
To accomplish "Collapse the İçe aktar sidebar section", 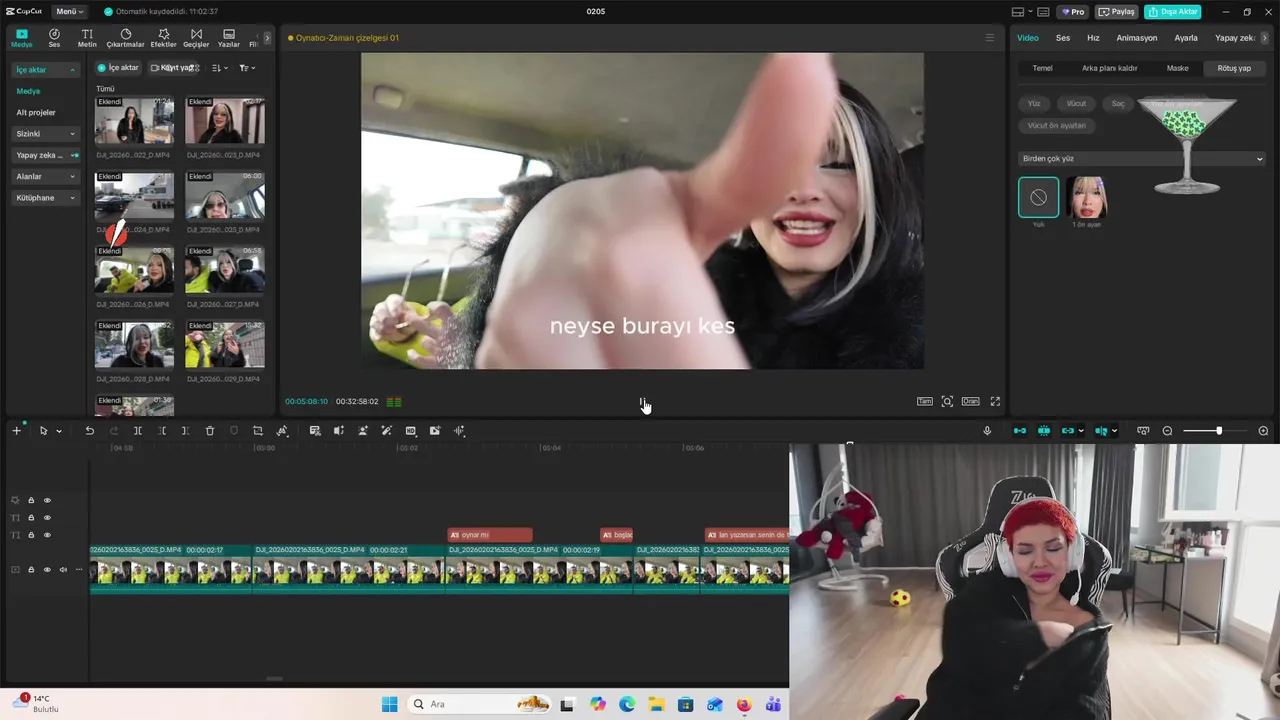I will [45, 70].
